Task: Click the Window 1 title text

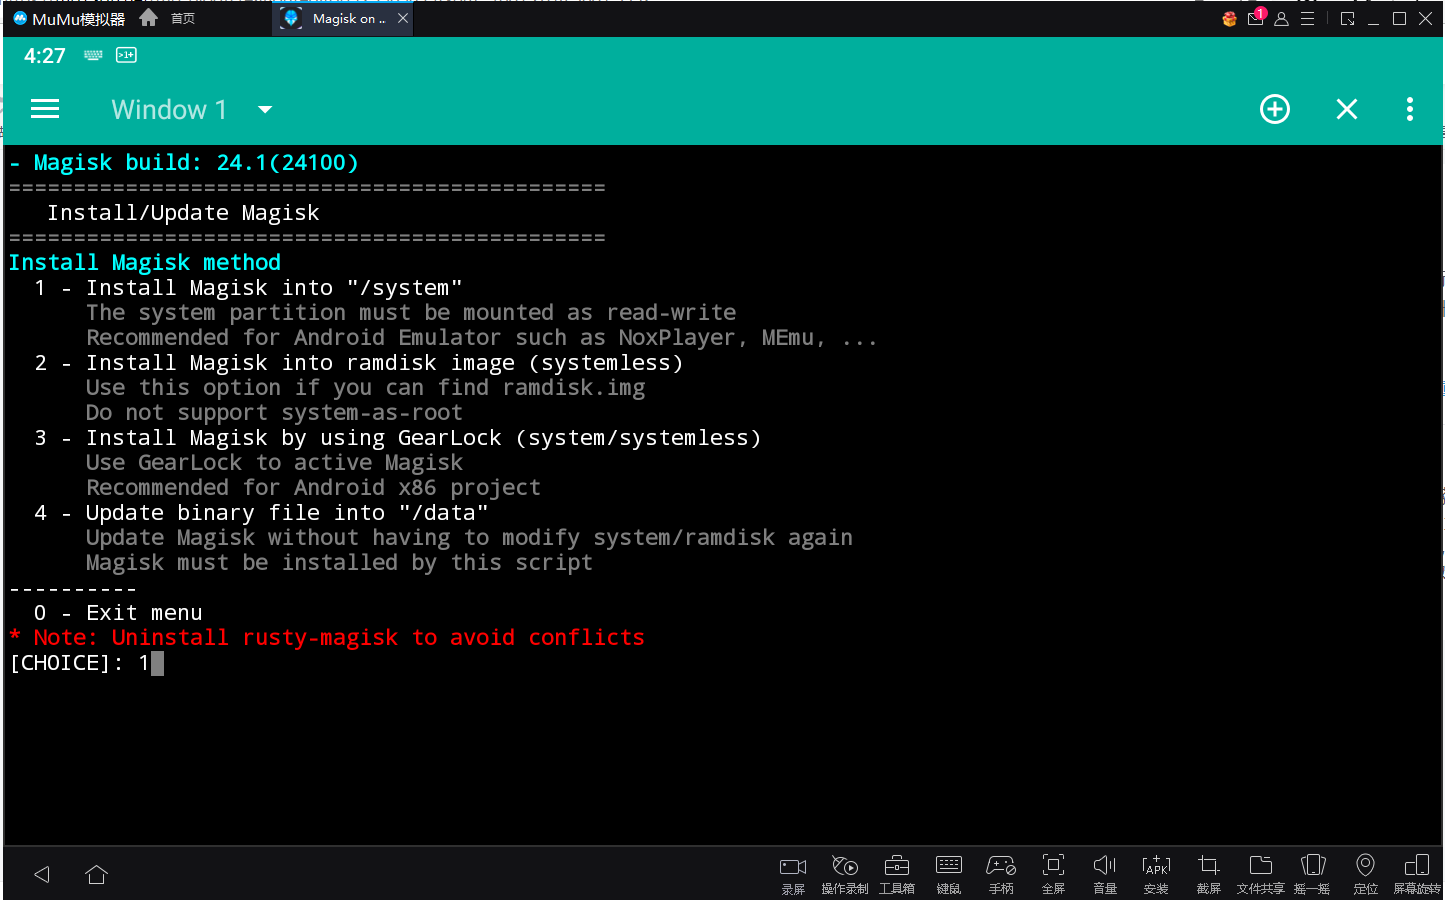Action: click(x=169, y=109)
